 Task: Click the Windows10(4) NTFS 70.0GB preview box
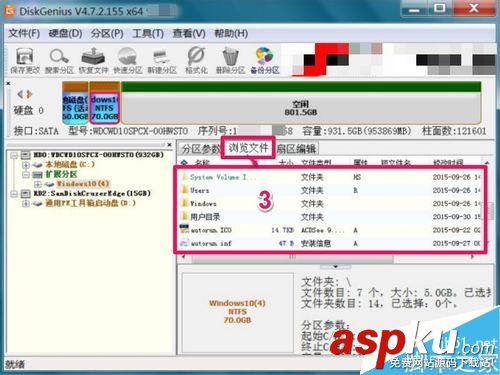click(237, 312)
